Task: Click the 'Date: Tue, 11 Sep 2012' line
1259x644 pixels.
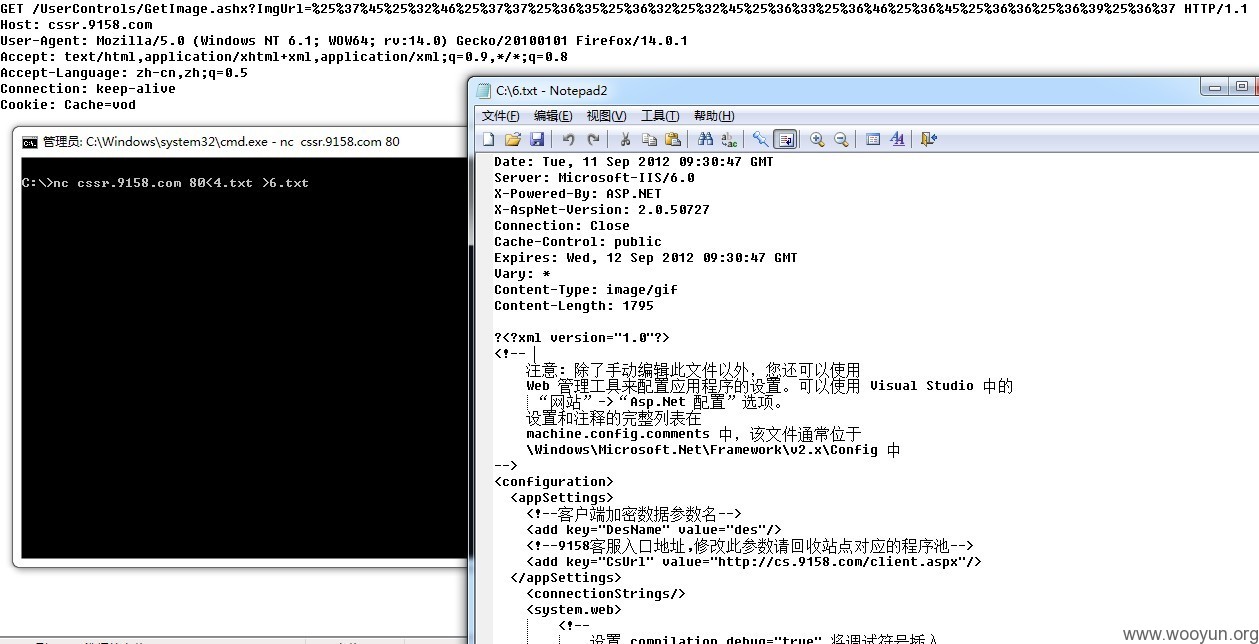Action: coord(634,162)
